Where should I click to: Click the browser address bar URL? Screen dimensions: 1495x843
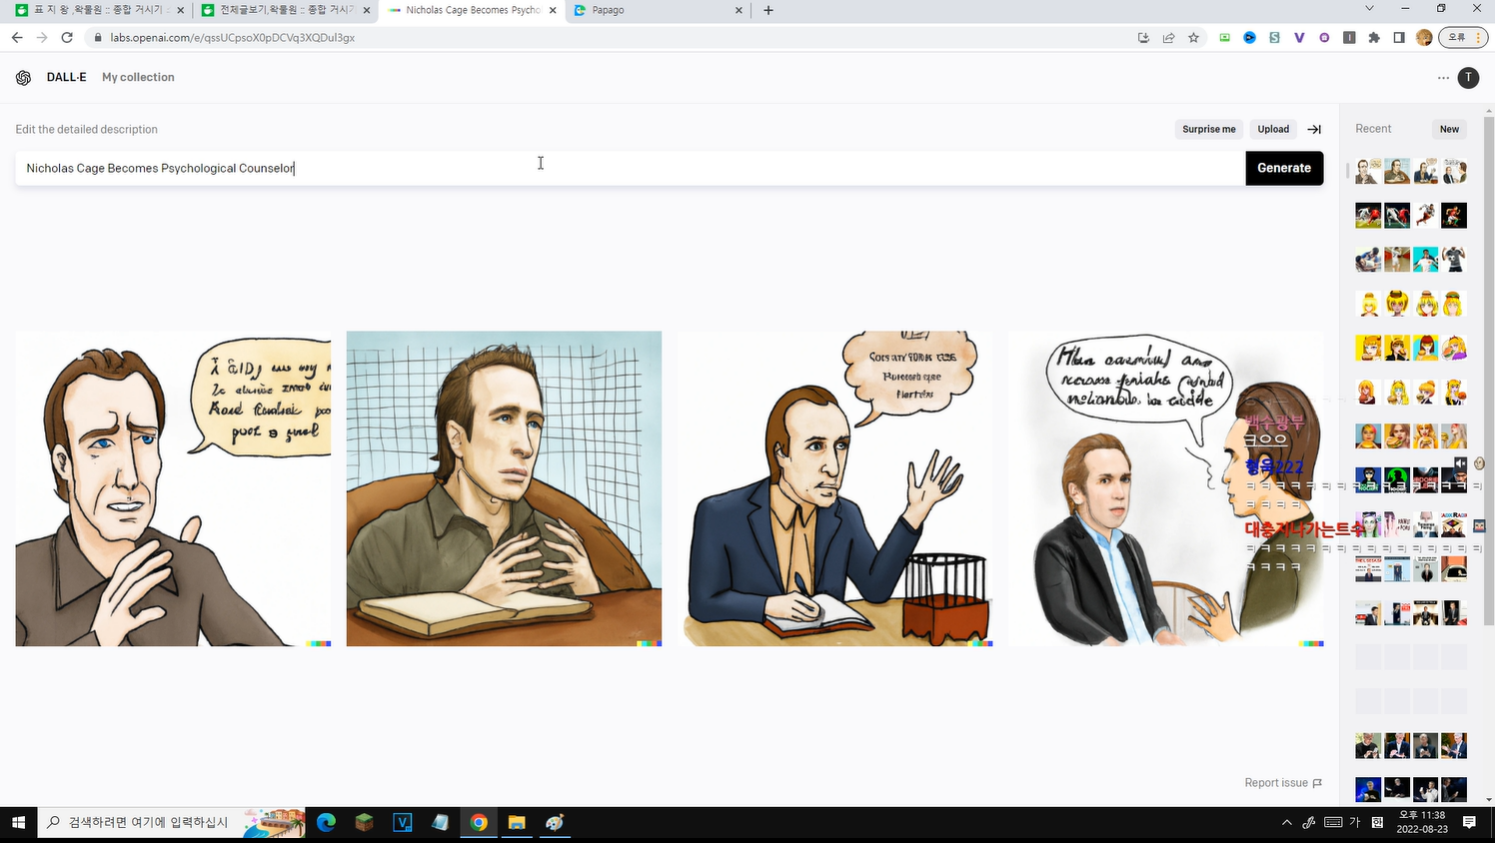pos(232,38)
